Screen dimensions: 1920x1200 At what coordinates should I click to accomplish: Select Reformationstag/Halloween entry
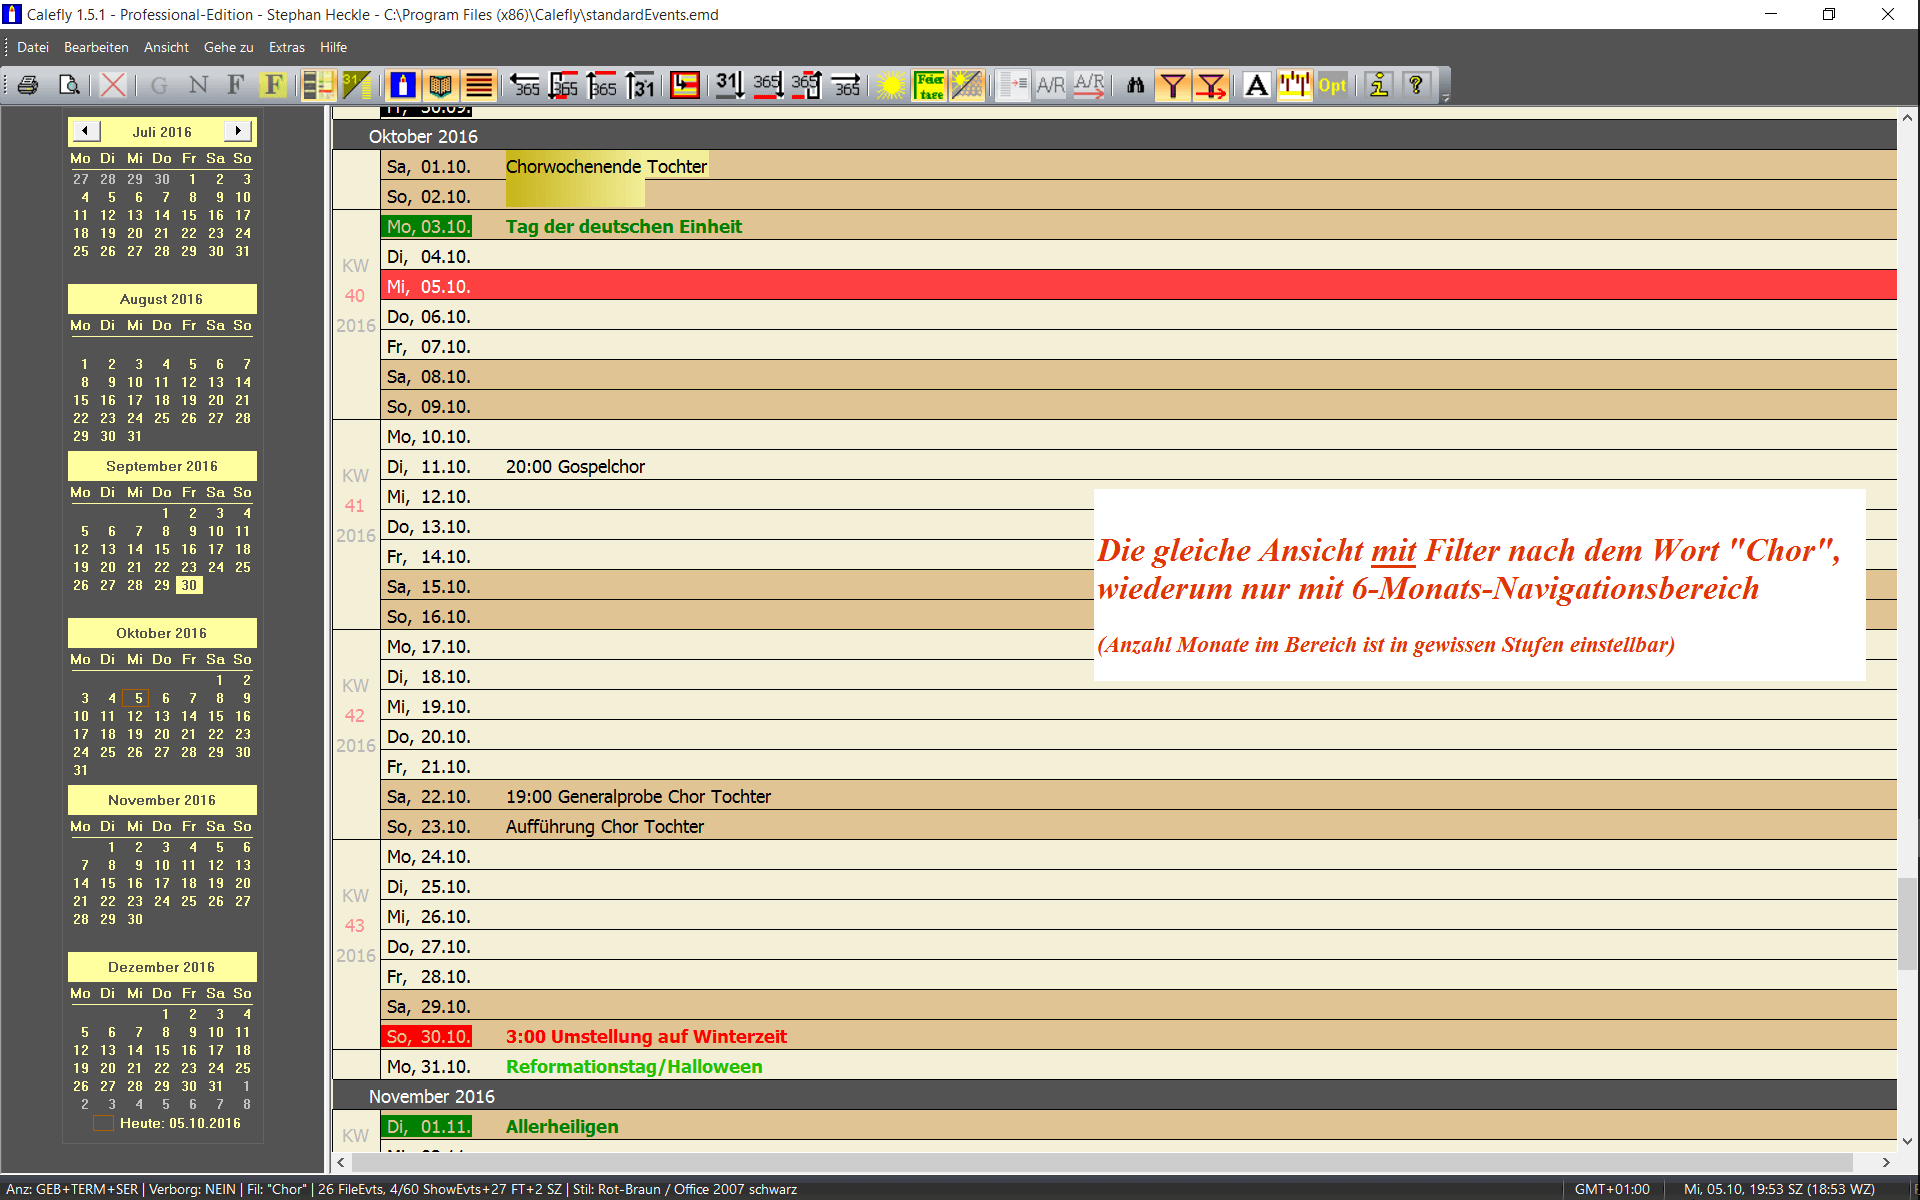634,1066
